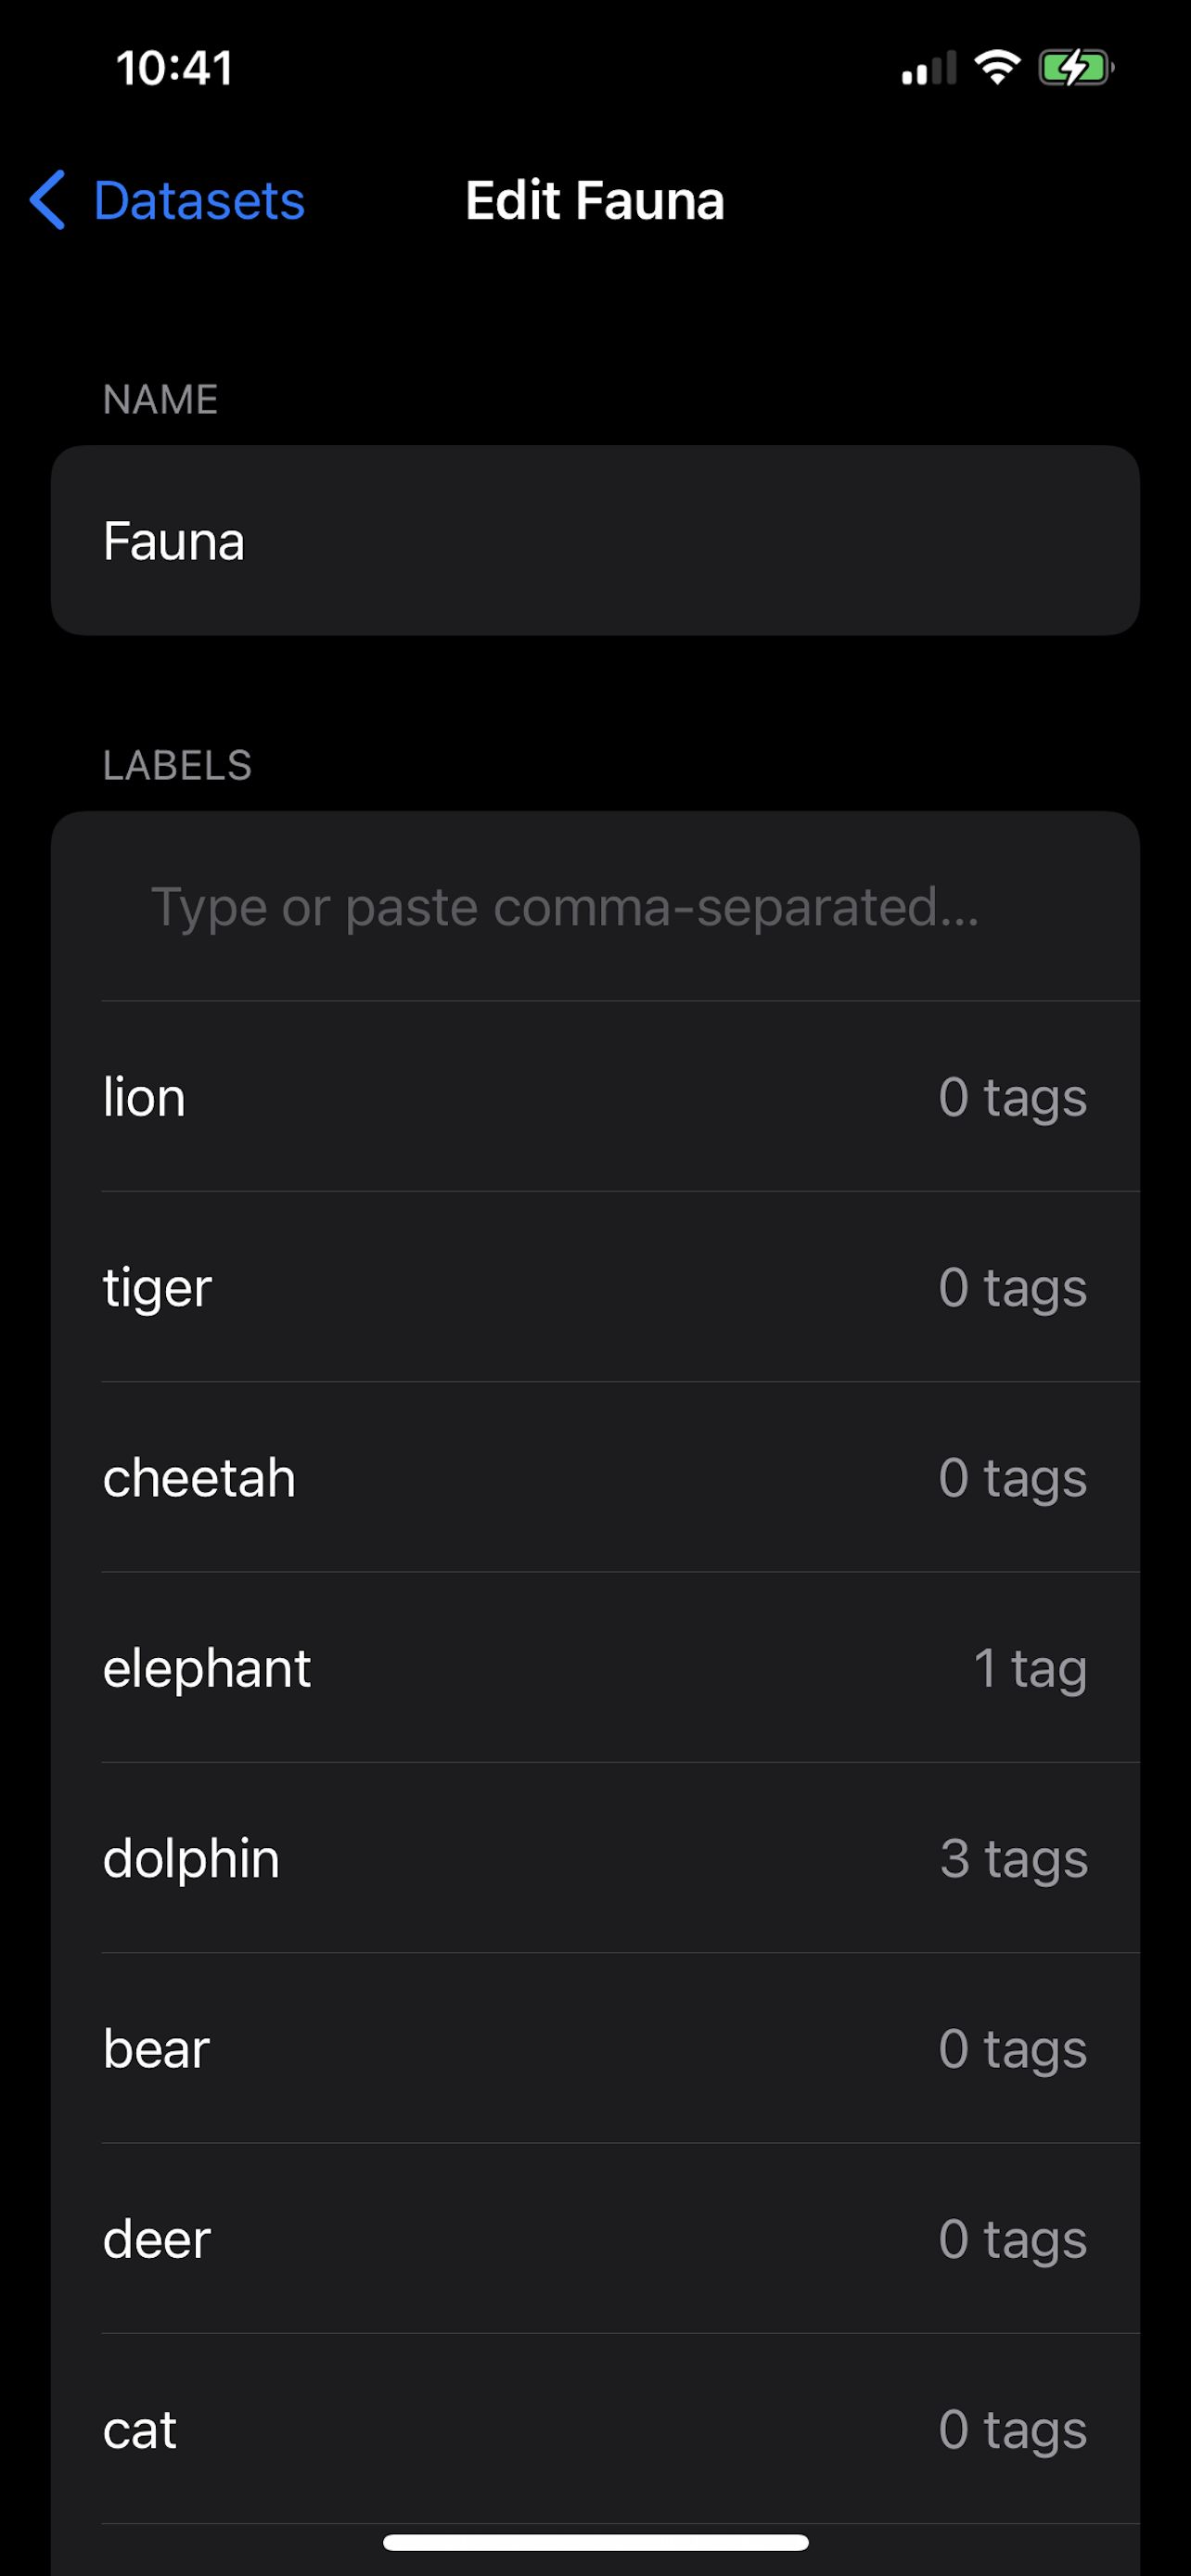
Task: Select the bear label row
Action: [x=595, y=2048]
